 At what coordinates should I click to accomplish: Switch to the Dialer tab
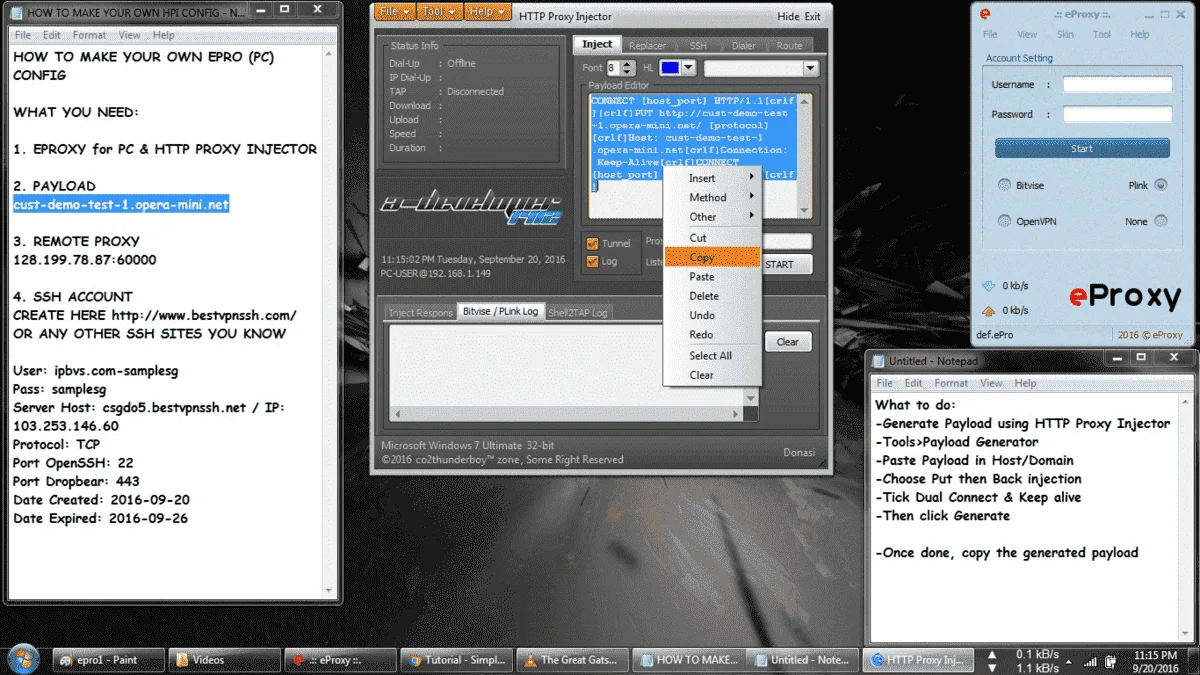(743, 45)
